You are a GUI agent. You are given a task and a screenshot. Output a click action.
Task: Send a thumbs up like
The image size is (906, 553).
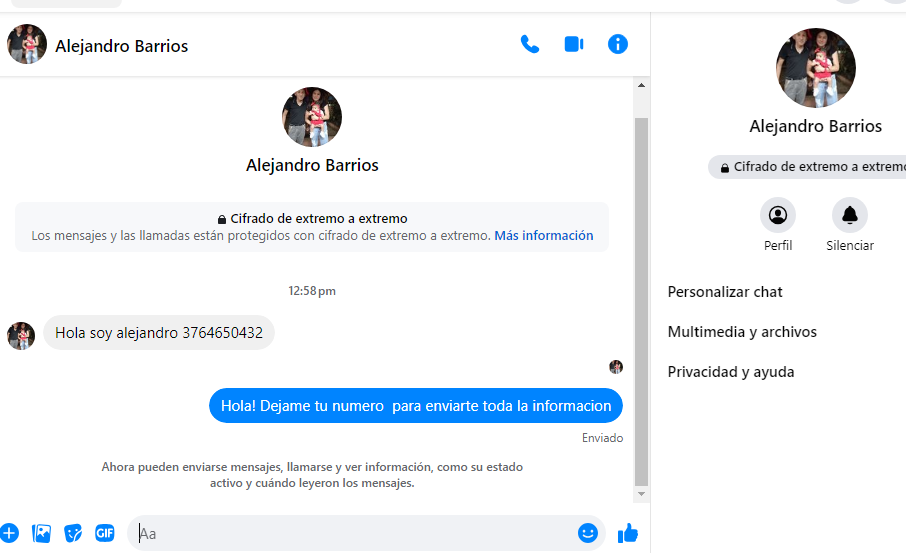[628, 533]
